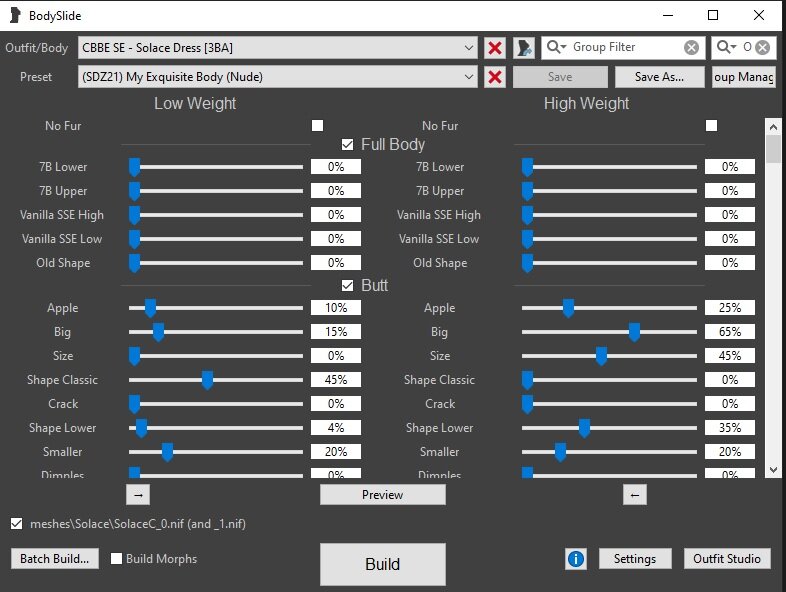Click High Weight Vanilla SSE High slider thumb
The width and height of the screenshot is (786, 592).
[527, 216]
